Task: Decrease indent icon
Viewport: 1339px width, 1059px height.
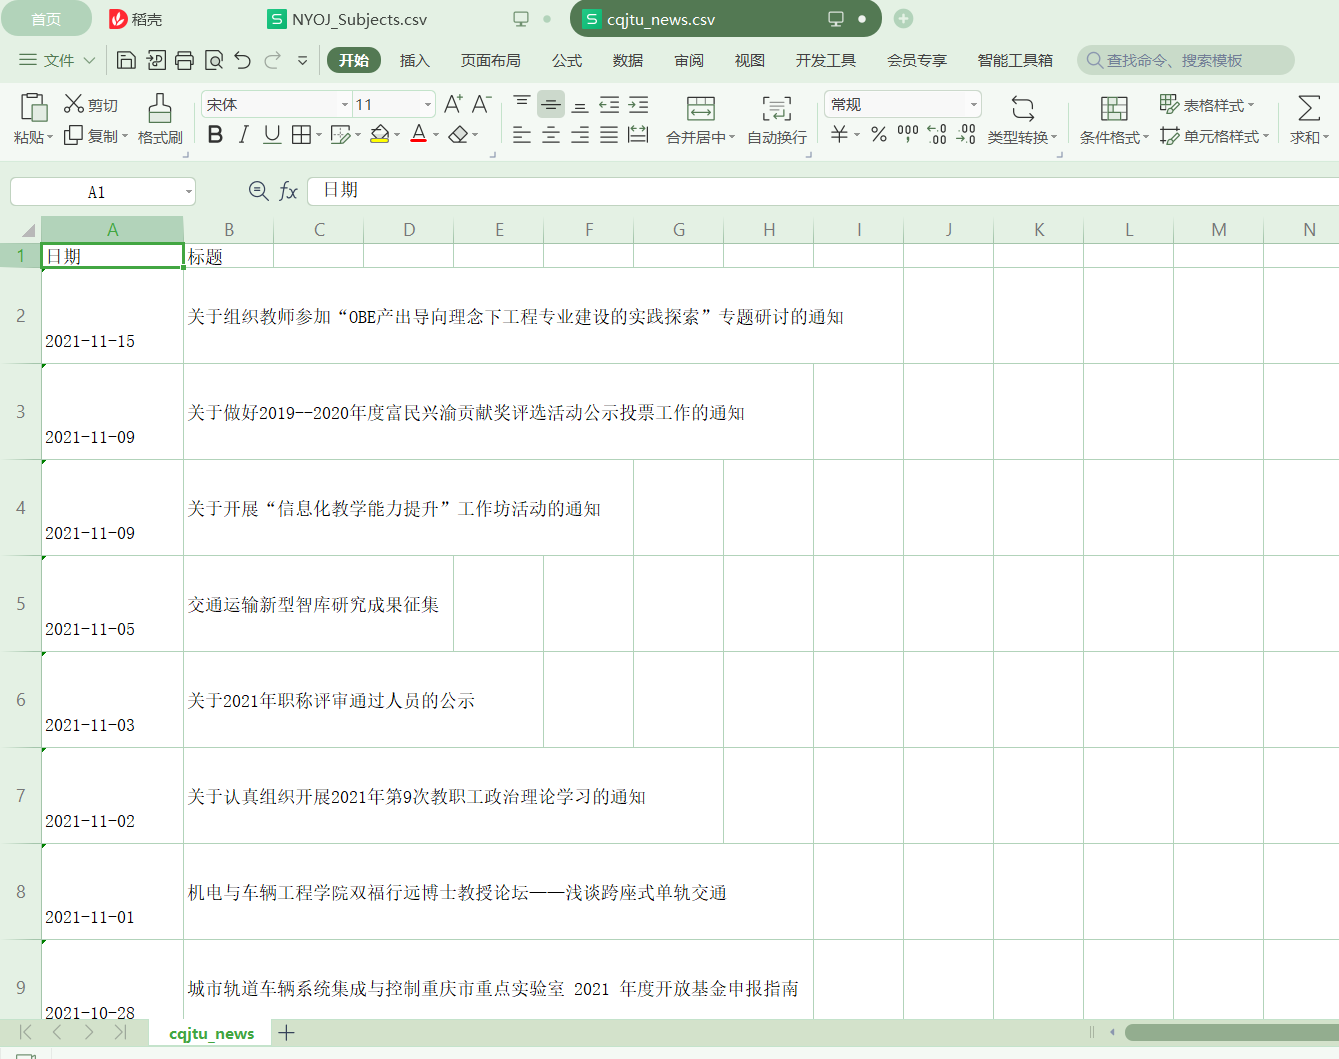Action: (x=609, y=104)
